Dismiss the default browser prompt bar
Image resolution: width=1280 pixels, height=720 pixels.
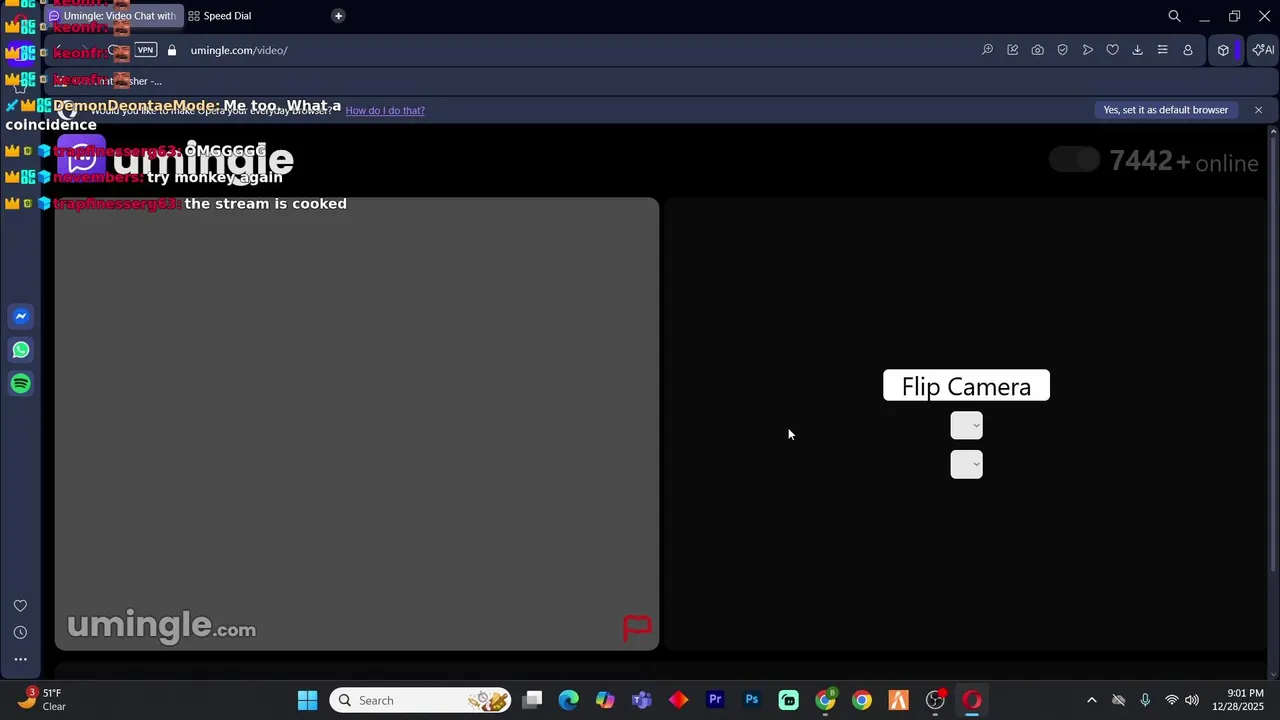[x=1258, y=110]
